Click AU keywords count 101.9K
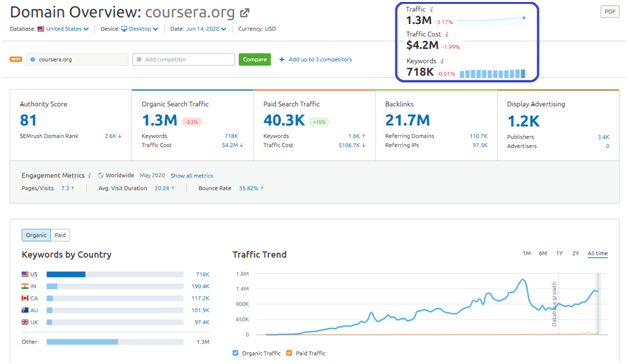This screenshot has width=628, height=364. click(200, 310)
